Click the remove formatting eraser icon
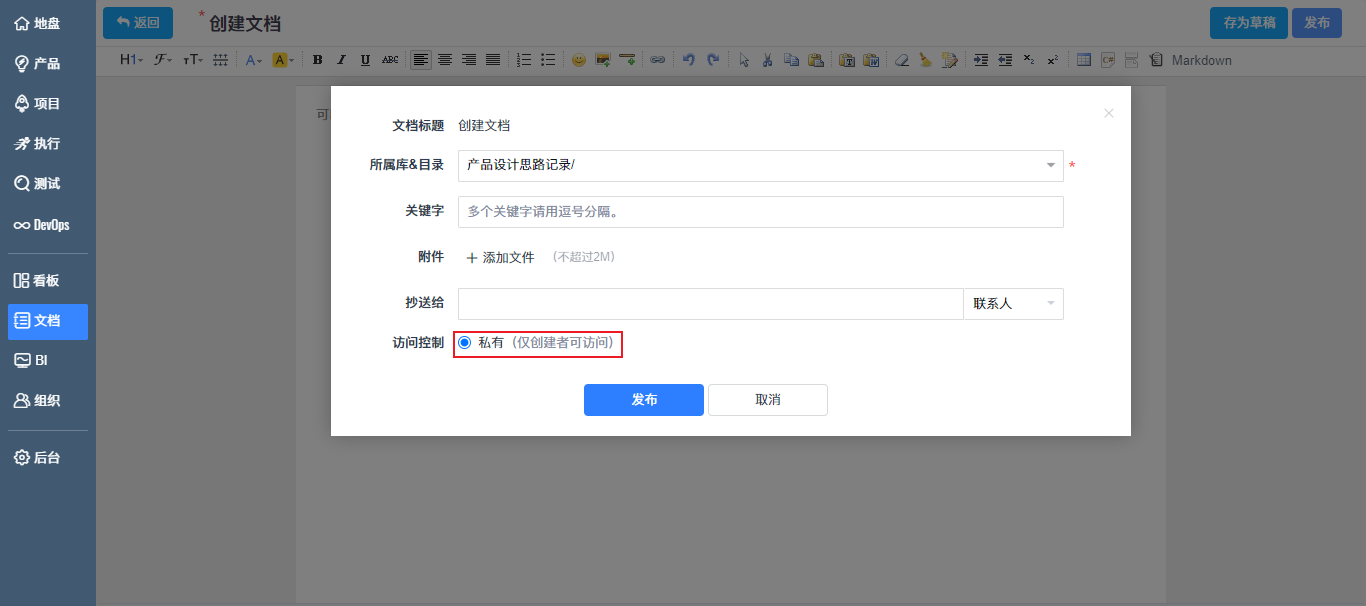 pos(903,60)
